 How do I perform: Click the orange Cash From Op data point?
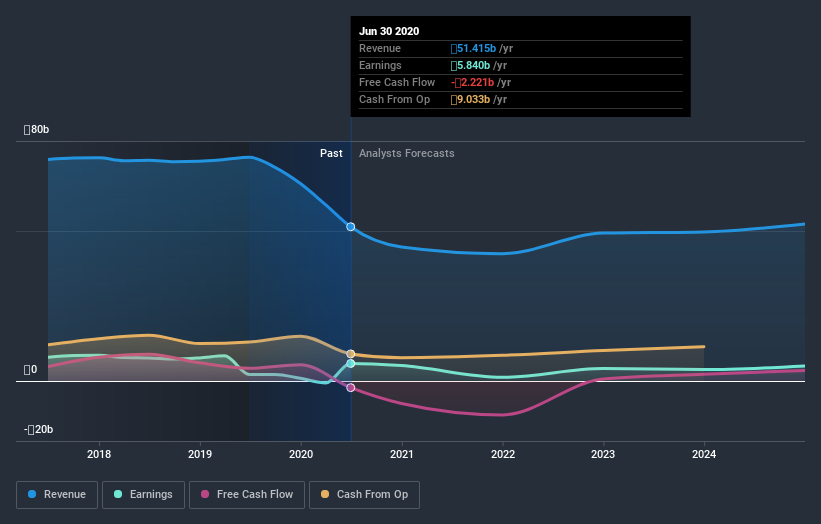pyautogui.click(x=351, y=354)
